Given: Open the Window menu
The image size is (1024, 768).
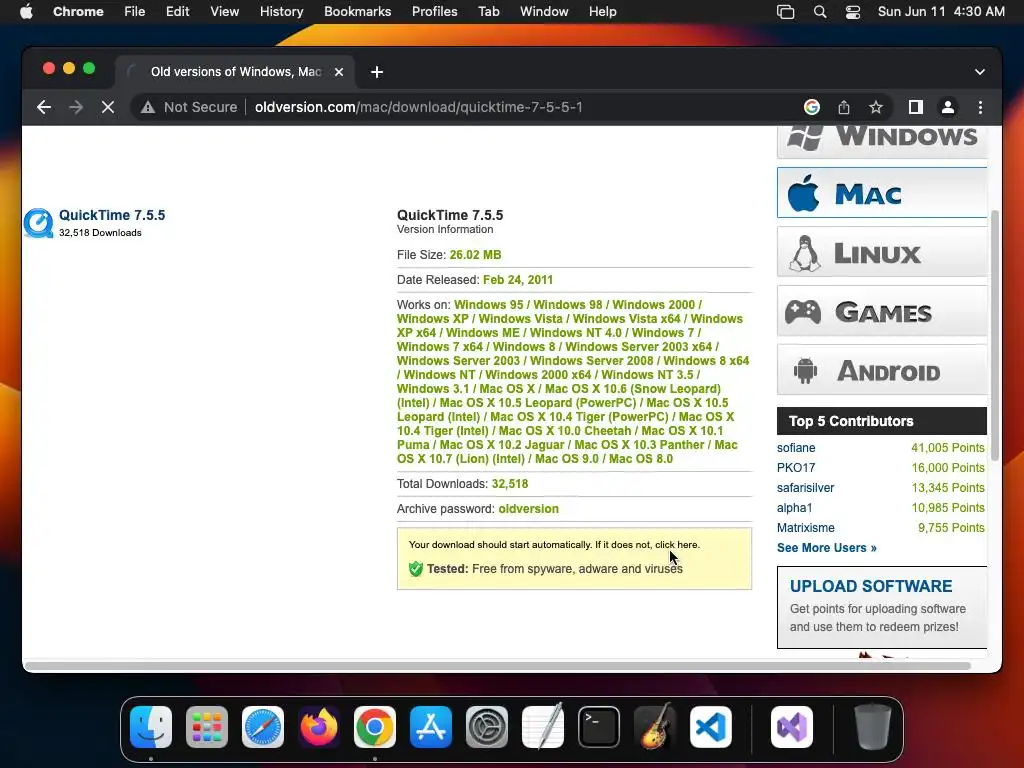Looking at the screenshot, I should (544, 11).
